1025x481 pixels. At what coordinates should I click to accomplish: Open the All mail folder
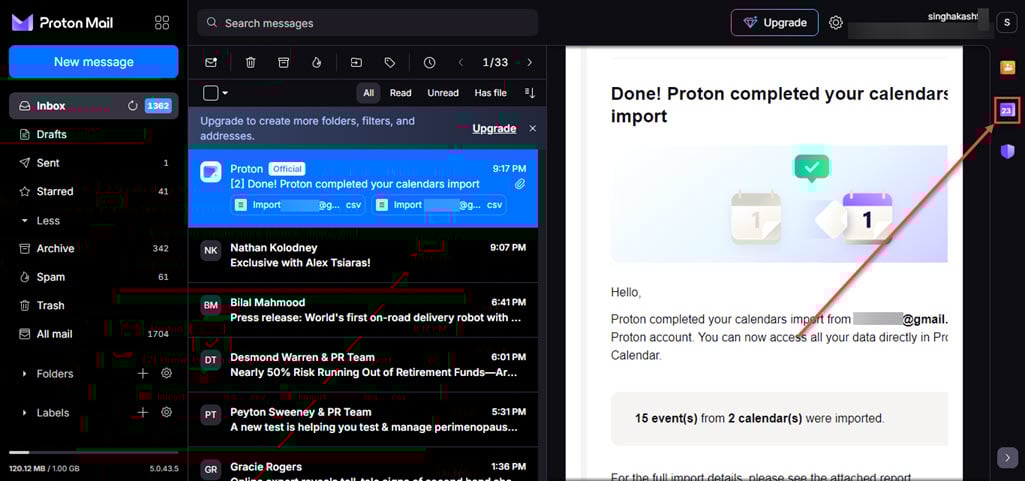[93, 334]
